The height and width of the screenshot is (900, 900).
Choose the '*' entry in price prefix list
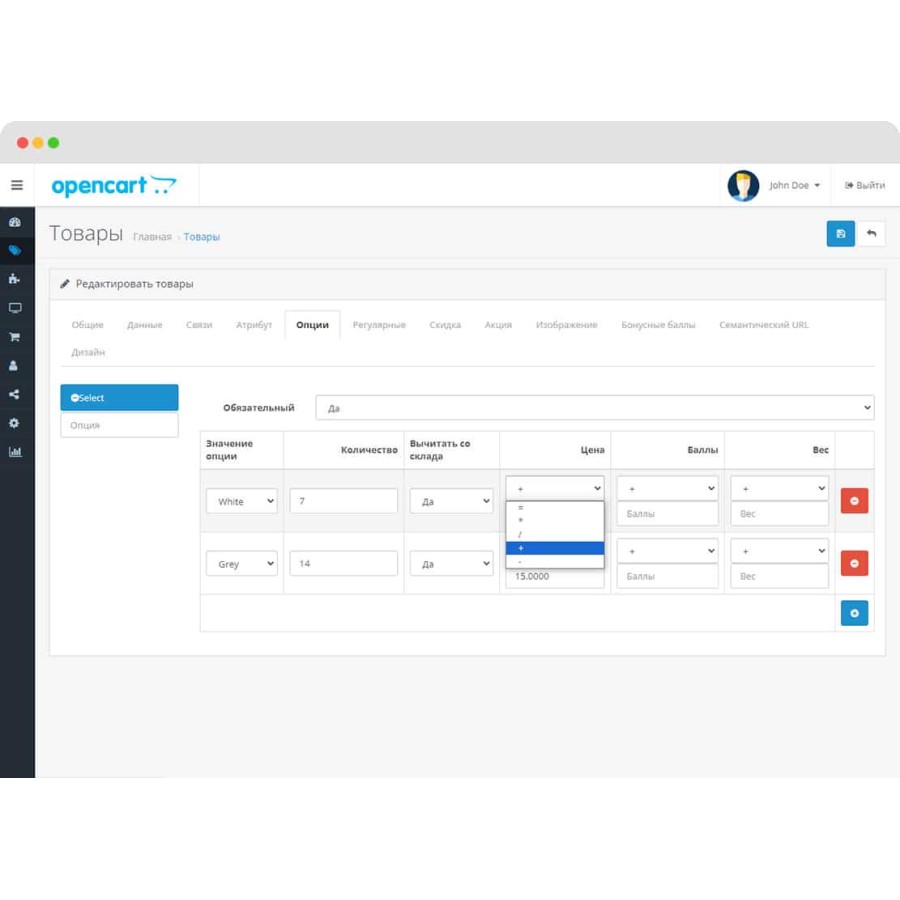pyautogui.click(x=554, y=521)
